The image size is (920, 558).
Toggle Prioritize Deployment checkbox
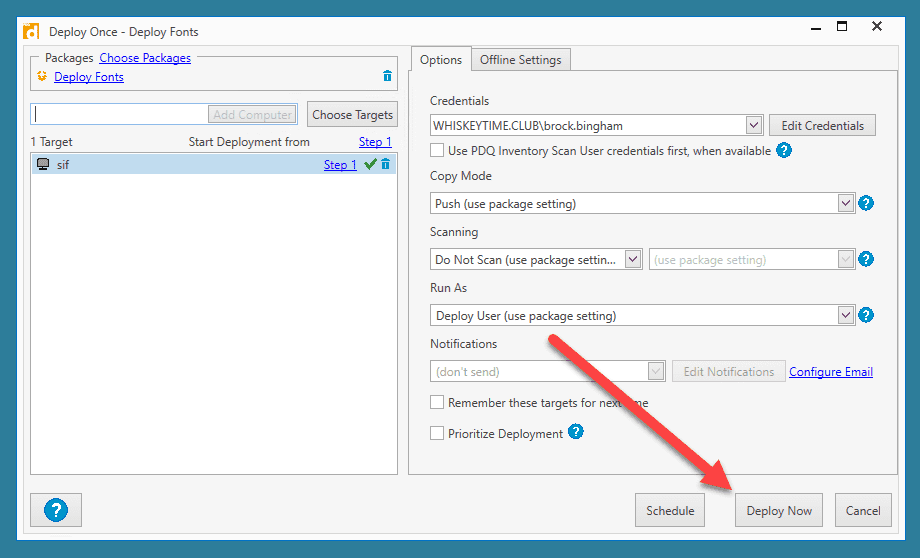coord(437,434)
